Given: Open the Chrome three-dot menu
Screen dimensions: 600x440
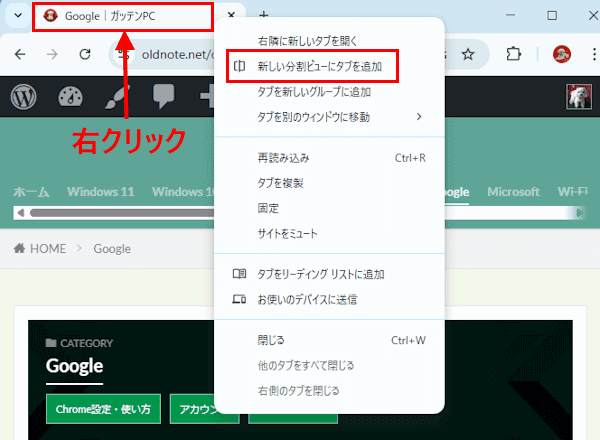Looking at the screenshot, I should tap(594, 54).
